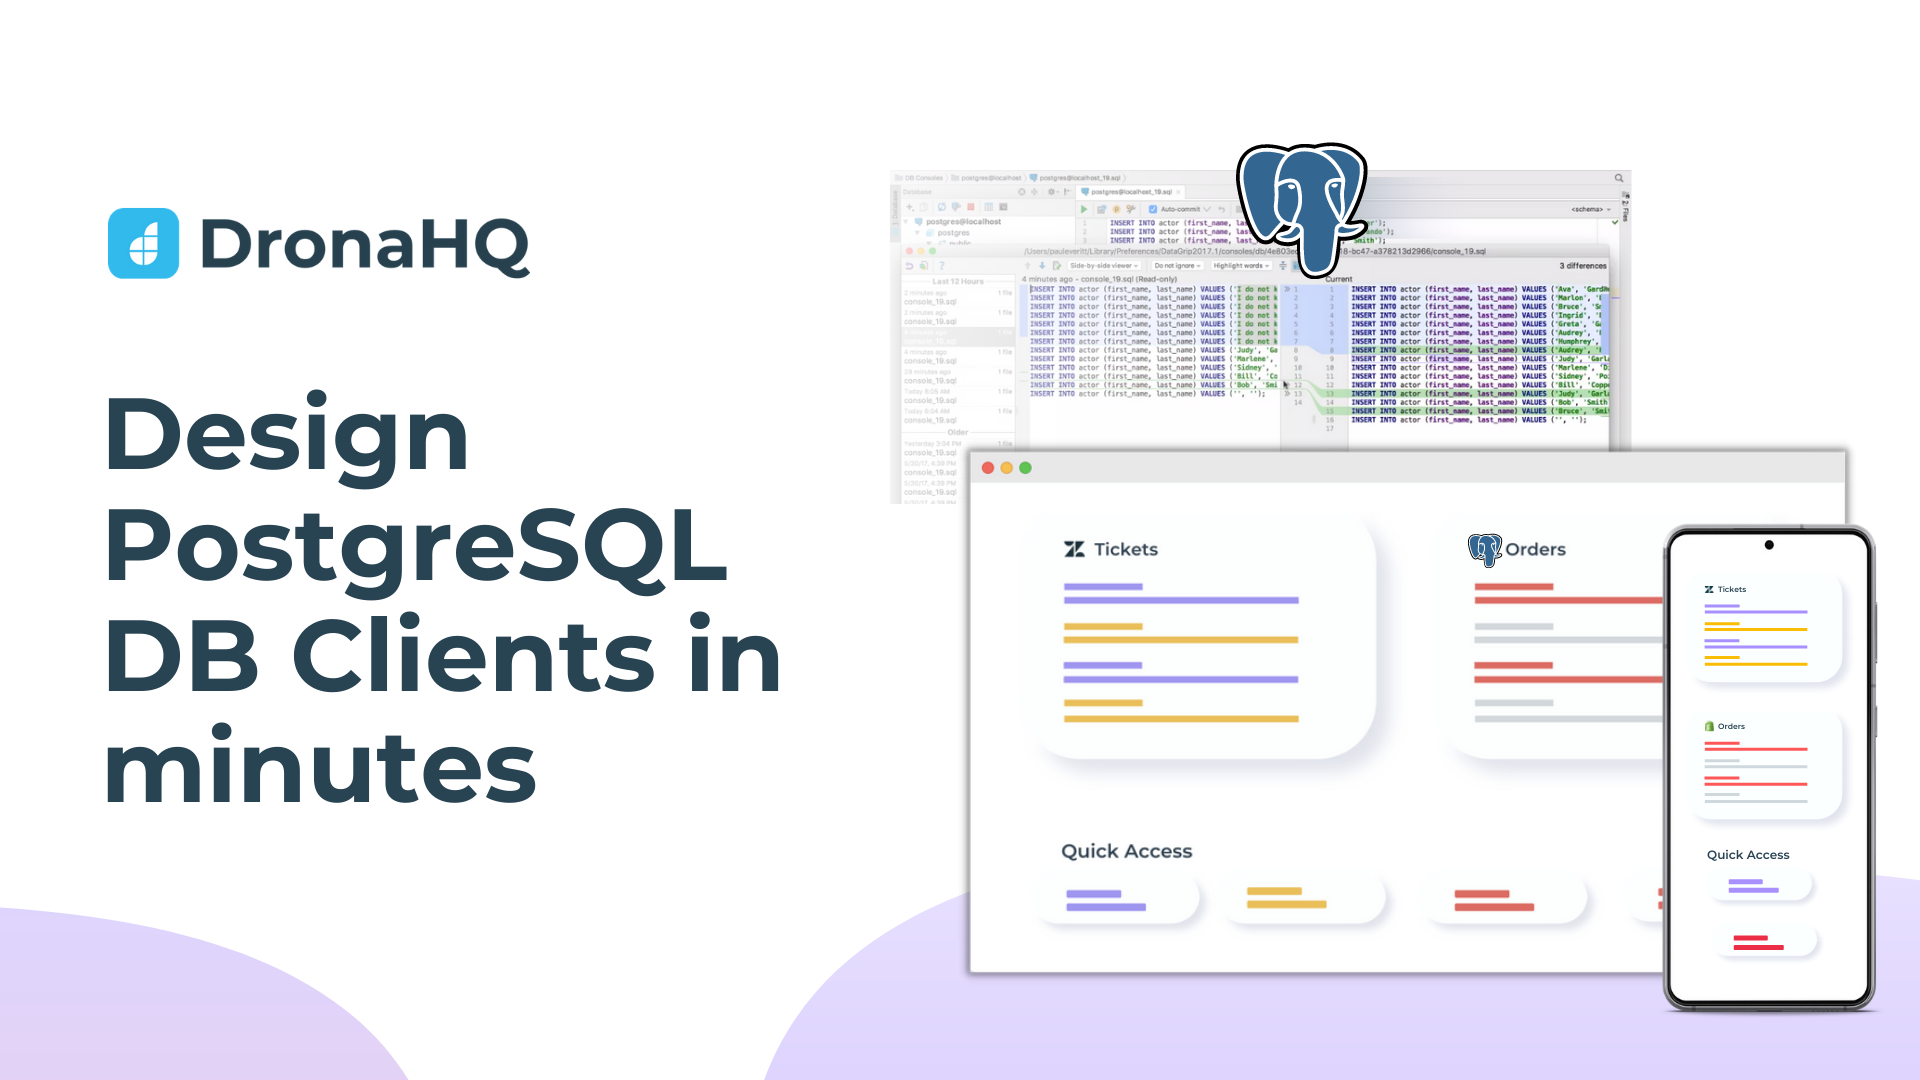Screen dimensions: 1920x1080
Task: Switch to postgres@localhost_19.sql editor tab
Action: [1131, 192]
